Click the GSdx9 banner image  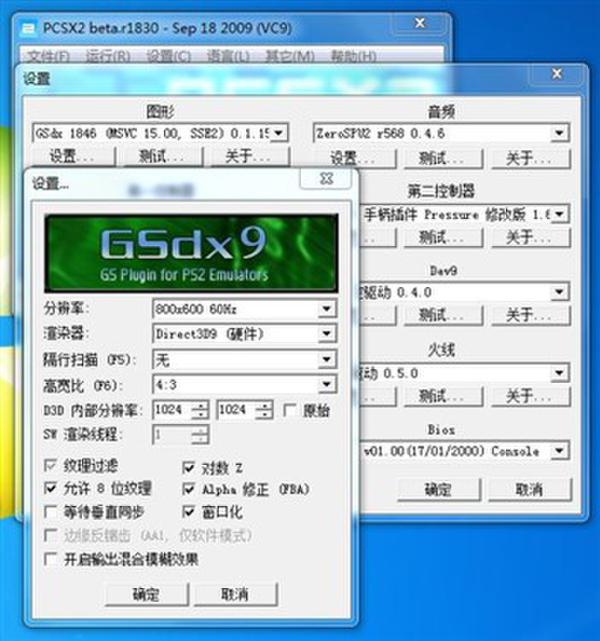(x=191, y=253)
